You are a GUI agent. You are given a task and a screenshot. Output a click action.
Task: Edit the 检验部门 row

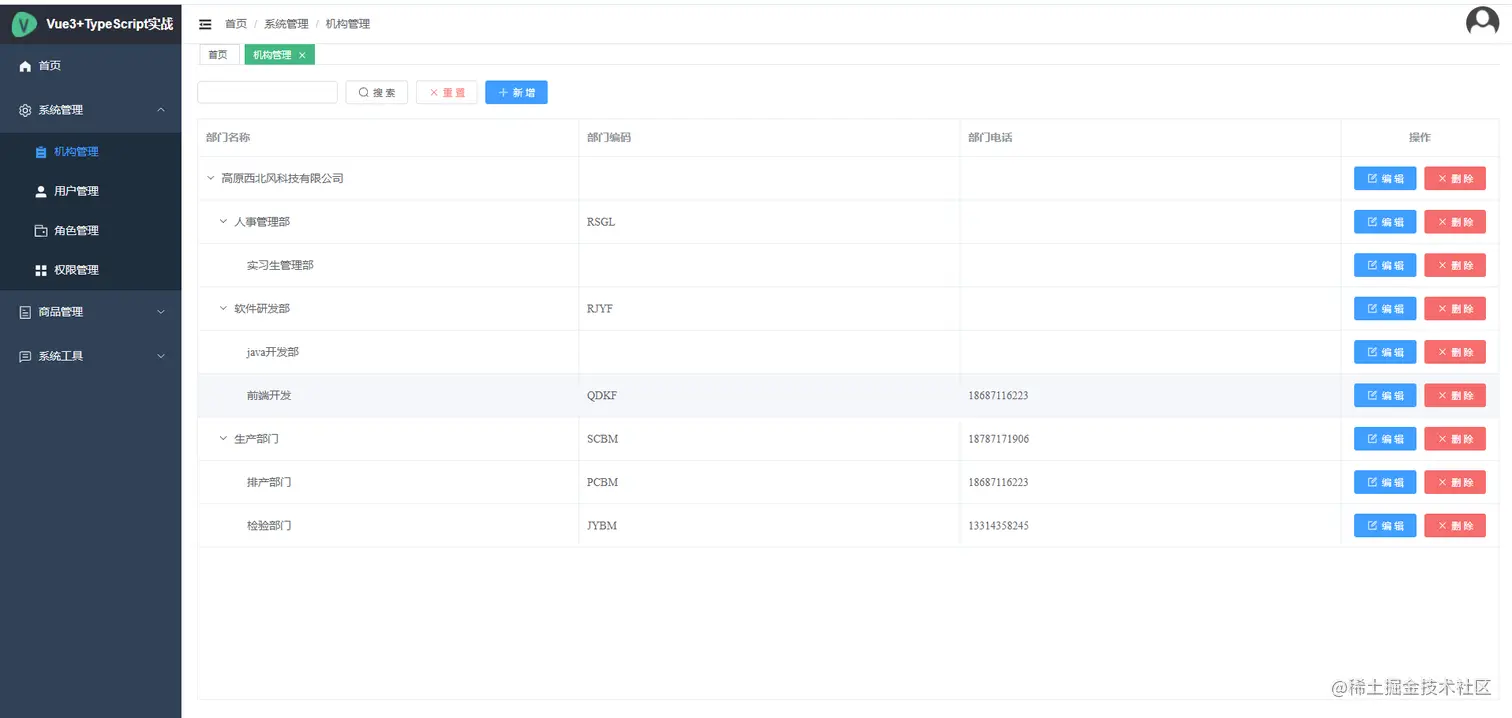coord(1385,525)
